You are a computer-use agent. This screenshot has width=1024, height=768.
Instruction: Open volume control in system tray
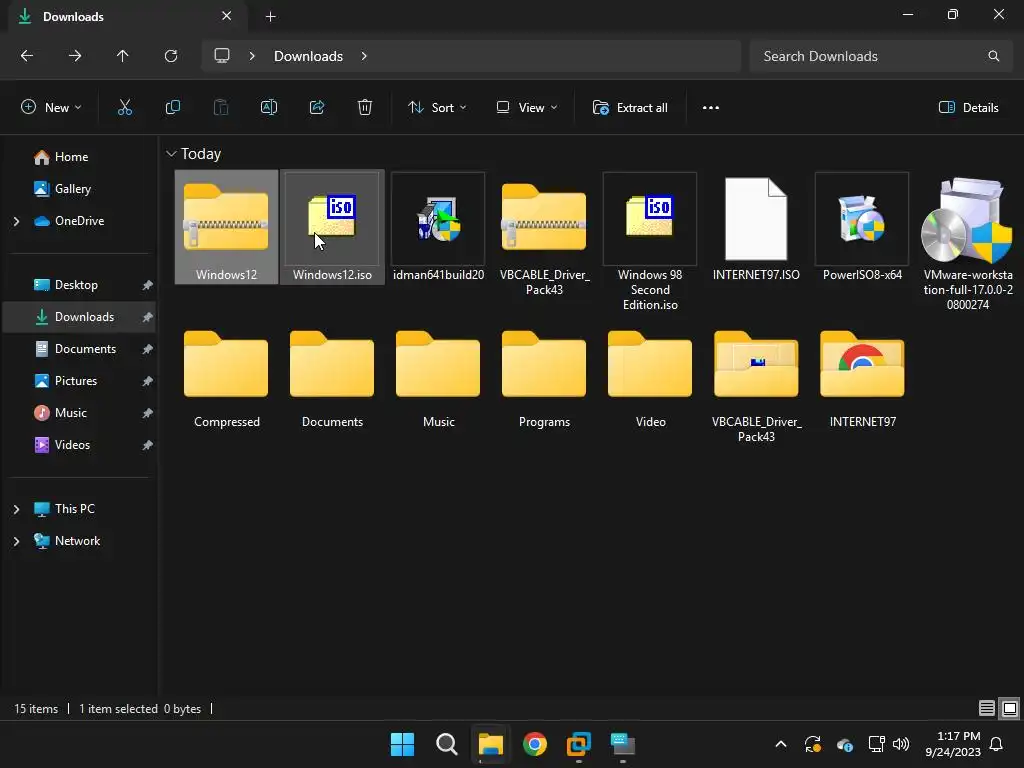coord(901,744)
